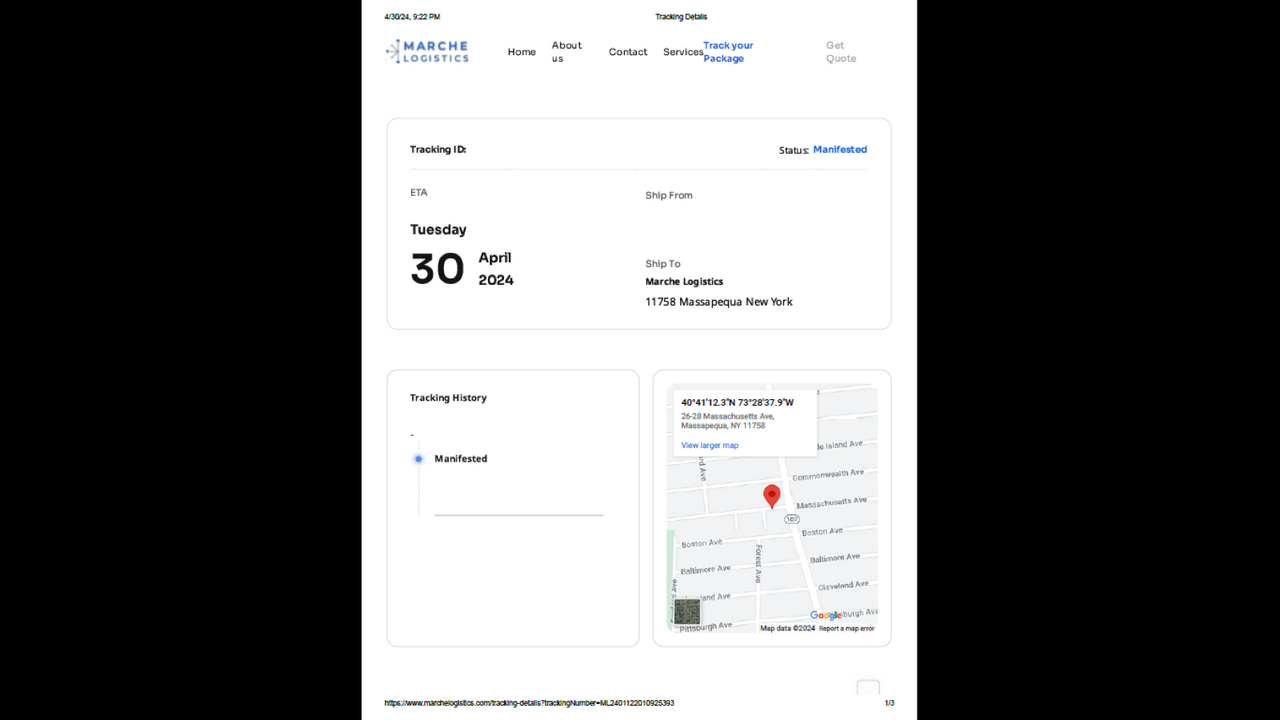Click the Cleveland Ave street label
The image size is (1280, 720).
843,585
